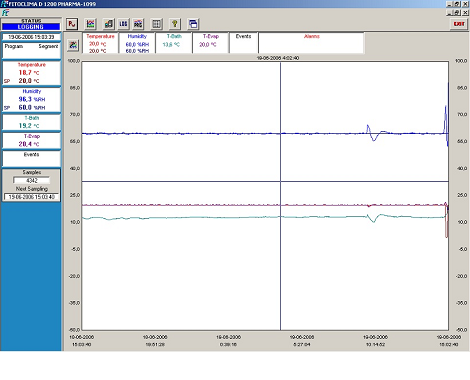
Task: Open the LOG toolbar button
Action: click(123, 24)
